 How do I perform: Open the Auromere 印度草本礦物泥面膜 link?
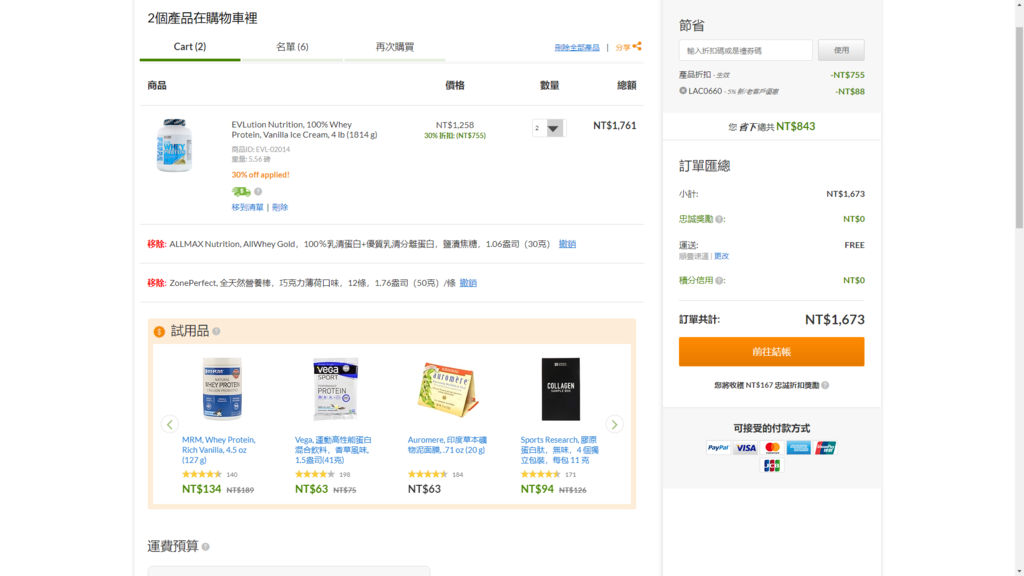447,445
